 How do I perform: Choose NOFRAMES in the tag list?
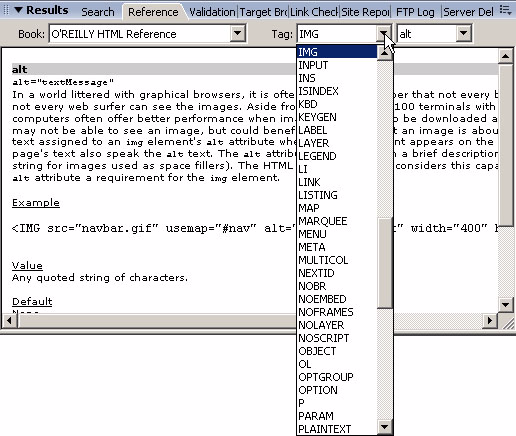point(337,312)
